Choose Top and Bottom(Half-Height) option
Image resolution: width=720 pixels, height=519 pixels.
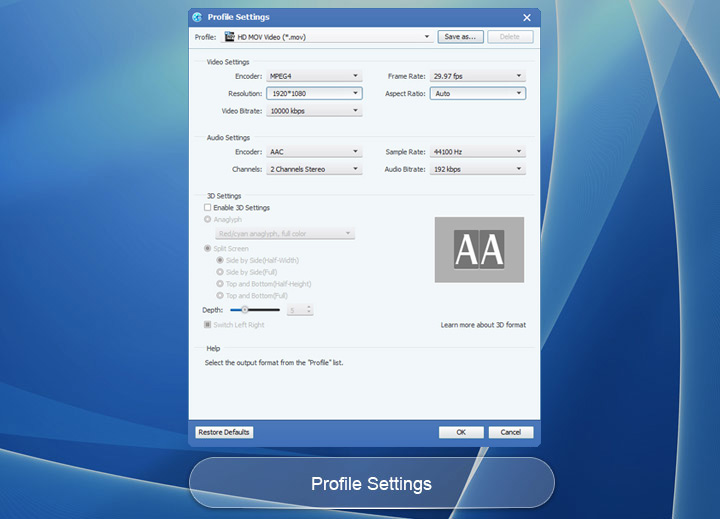pyautogui.click(x=220, y=284)
